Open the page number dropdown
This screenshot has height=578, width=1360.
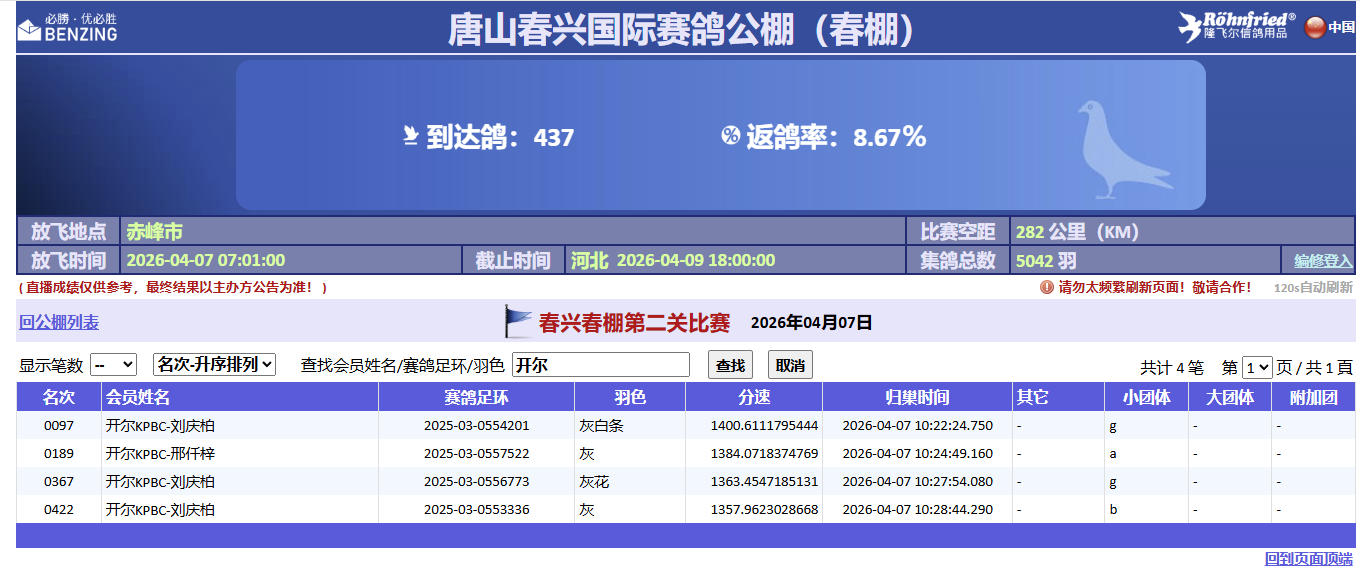click(x=1256, y=367)
